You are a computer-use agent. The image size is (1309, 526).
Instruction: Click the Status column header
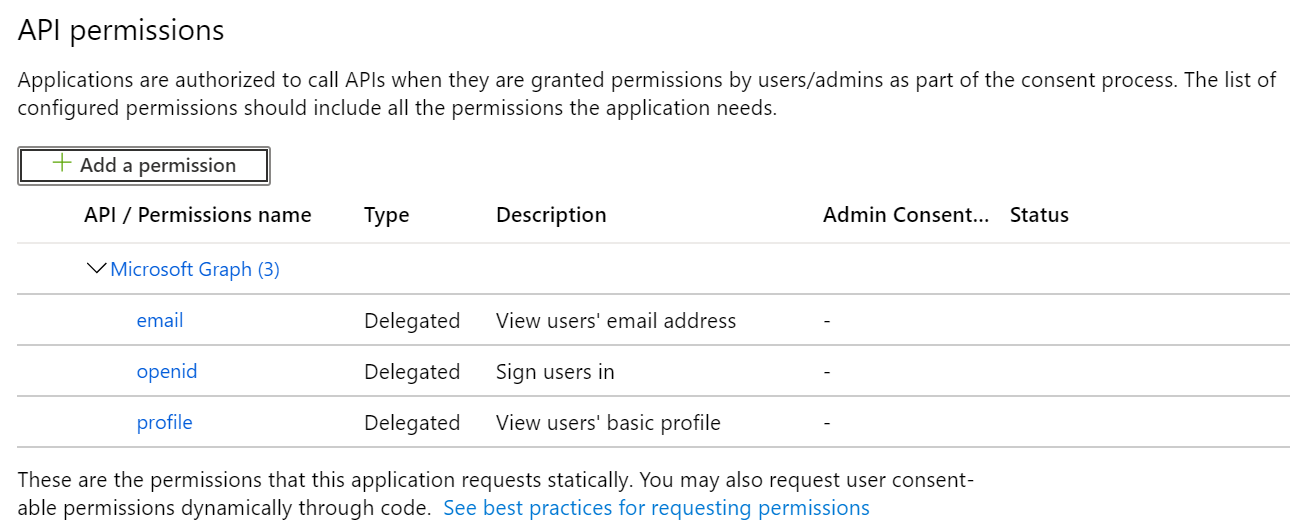(1039, 215)
